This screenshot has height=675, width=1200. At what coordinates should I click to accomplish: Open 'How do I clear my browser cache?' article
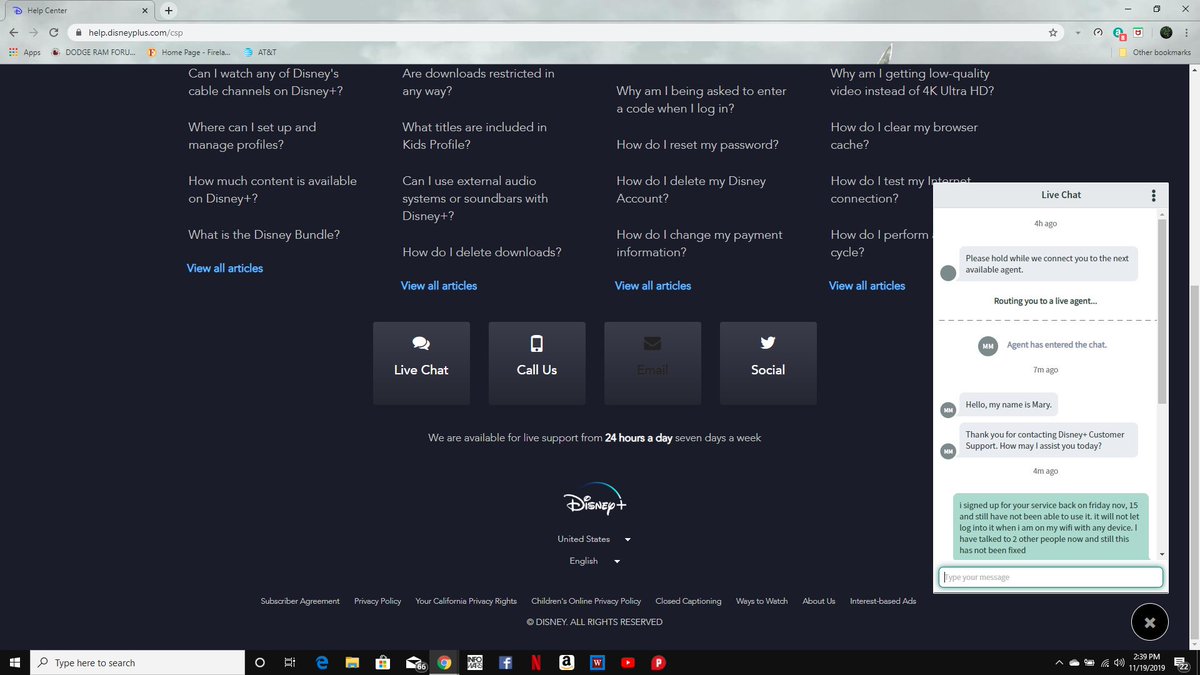pyautogui.click(x=904, y=136)
